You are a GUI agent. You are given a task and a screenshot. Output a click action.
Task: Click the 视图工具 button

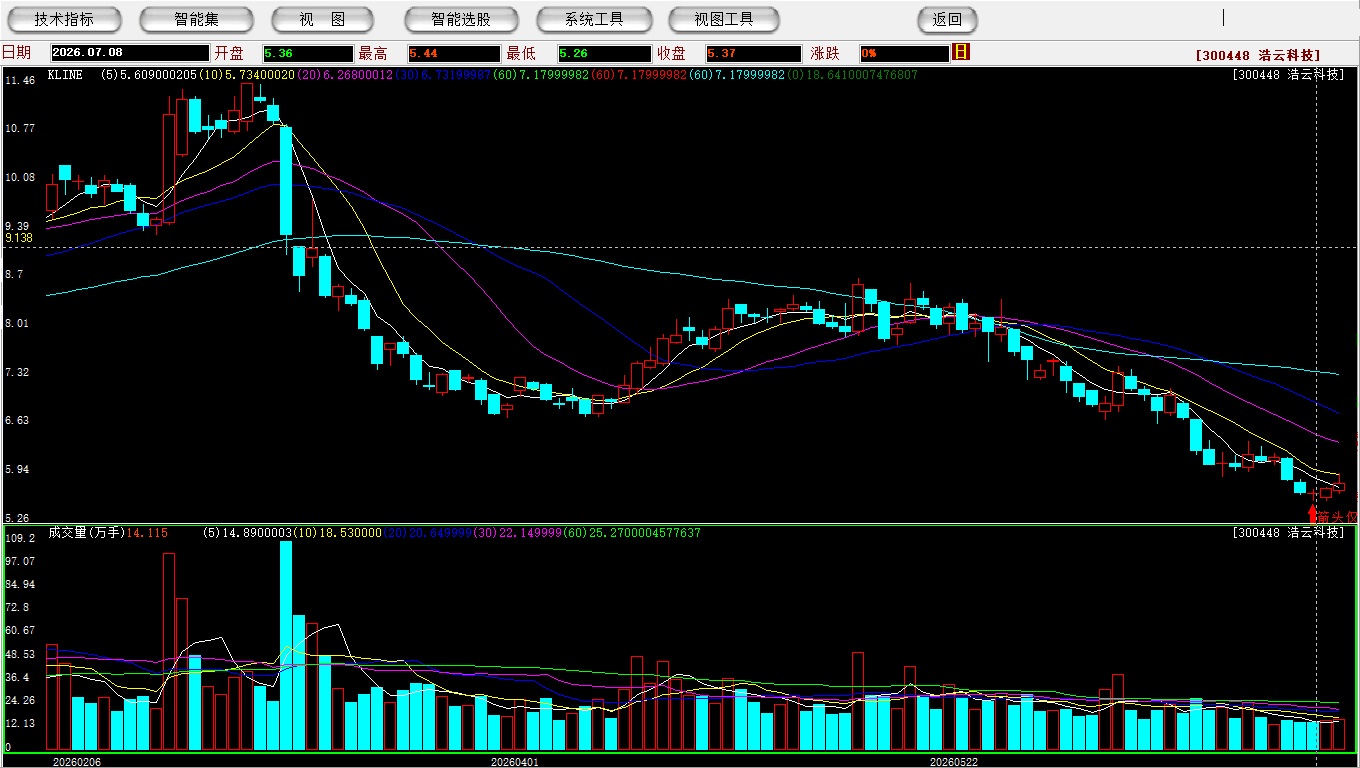724,19
